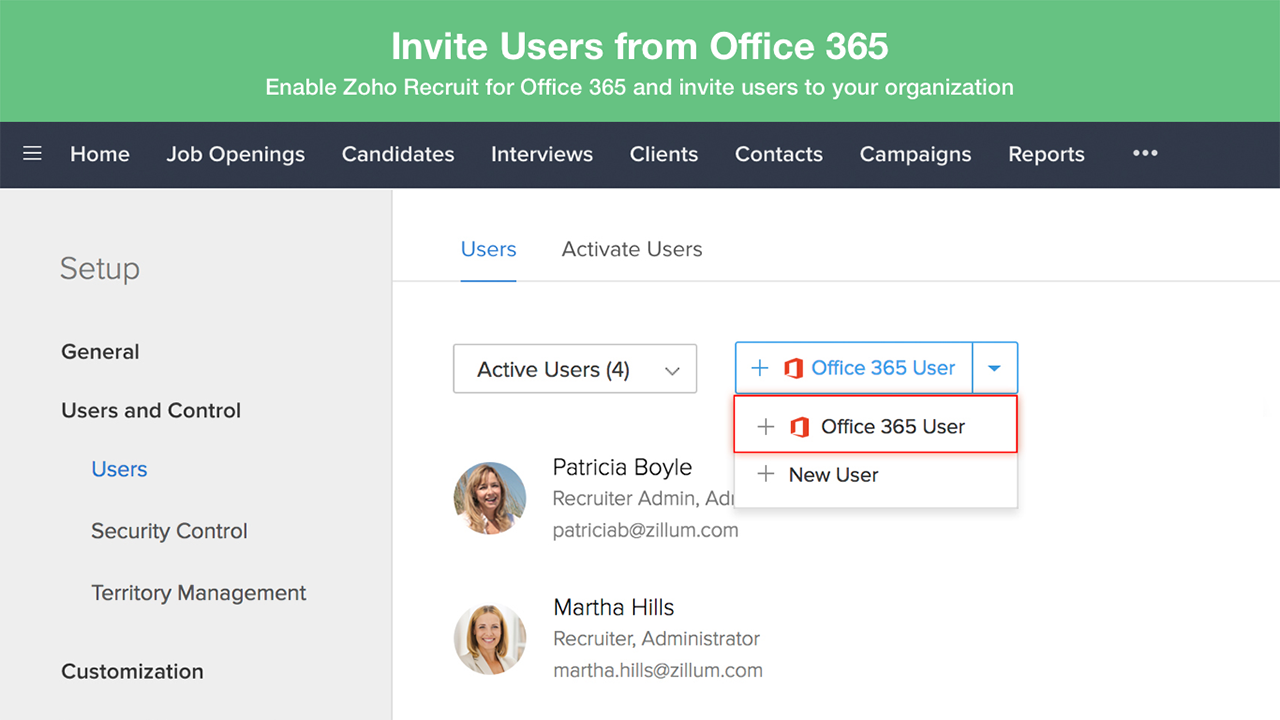Screen dimensions: 1280x720
Task: Choose Office 365 User from dropdown list
Action: pyautogui.click(x=876, y=426)
